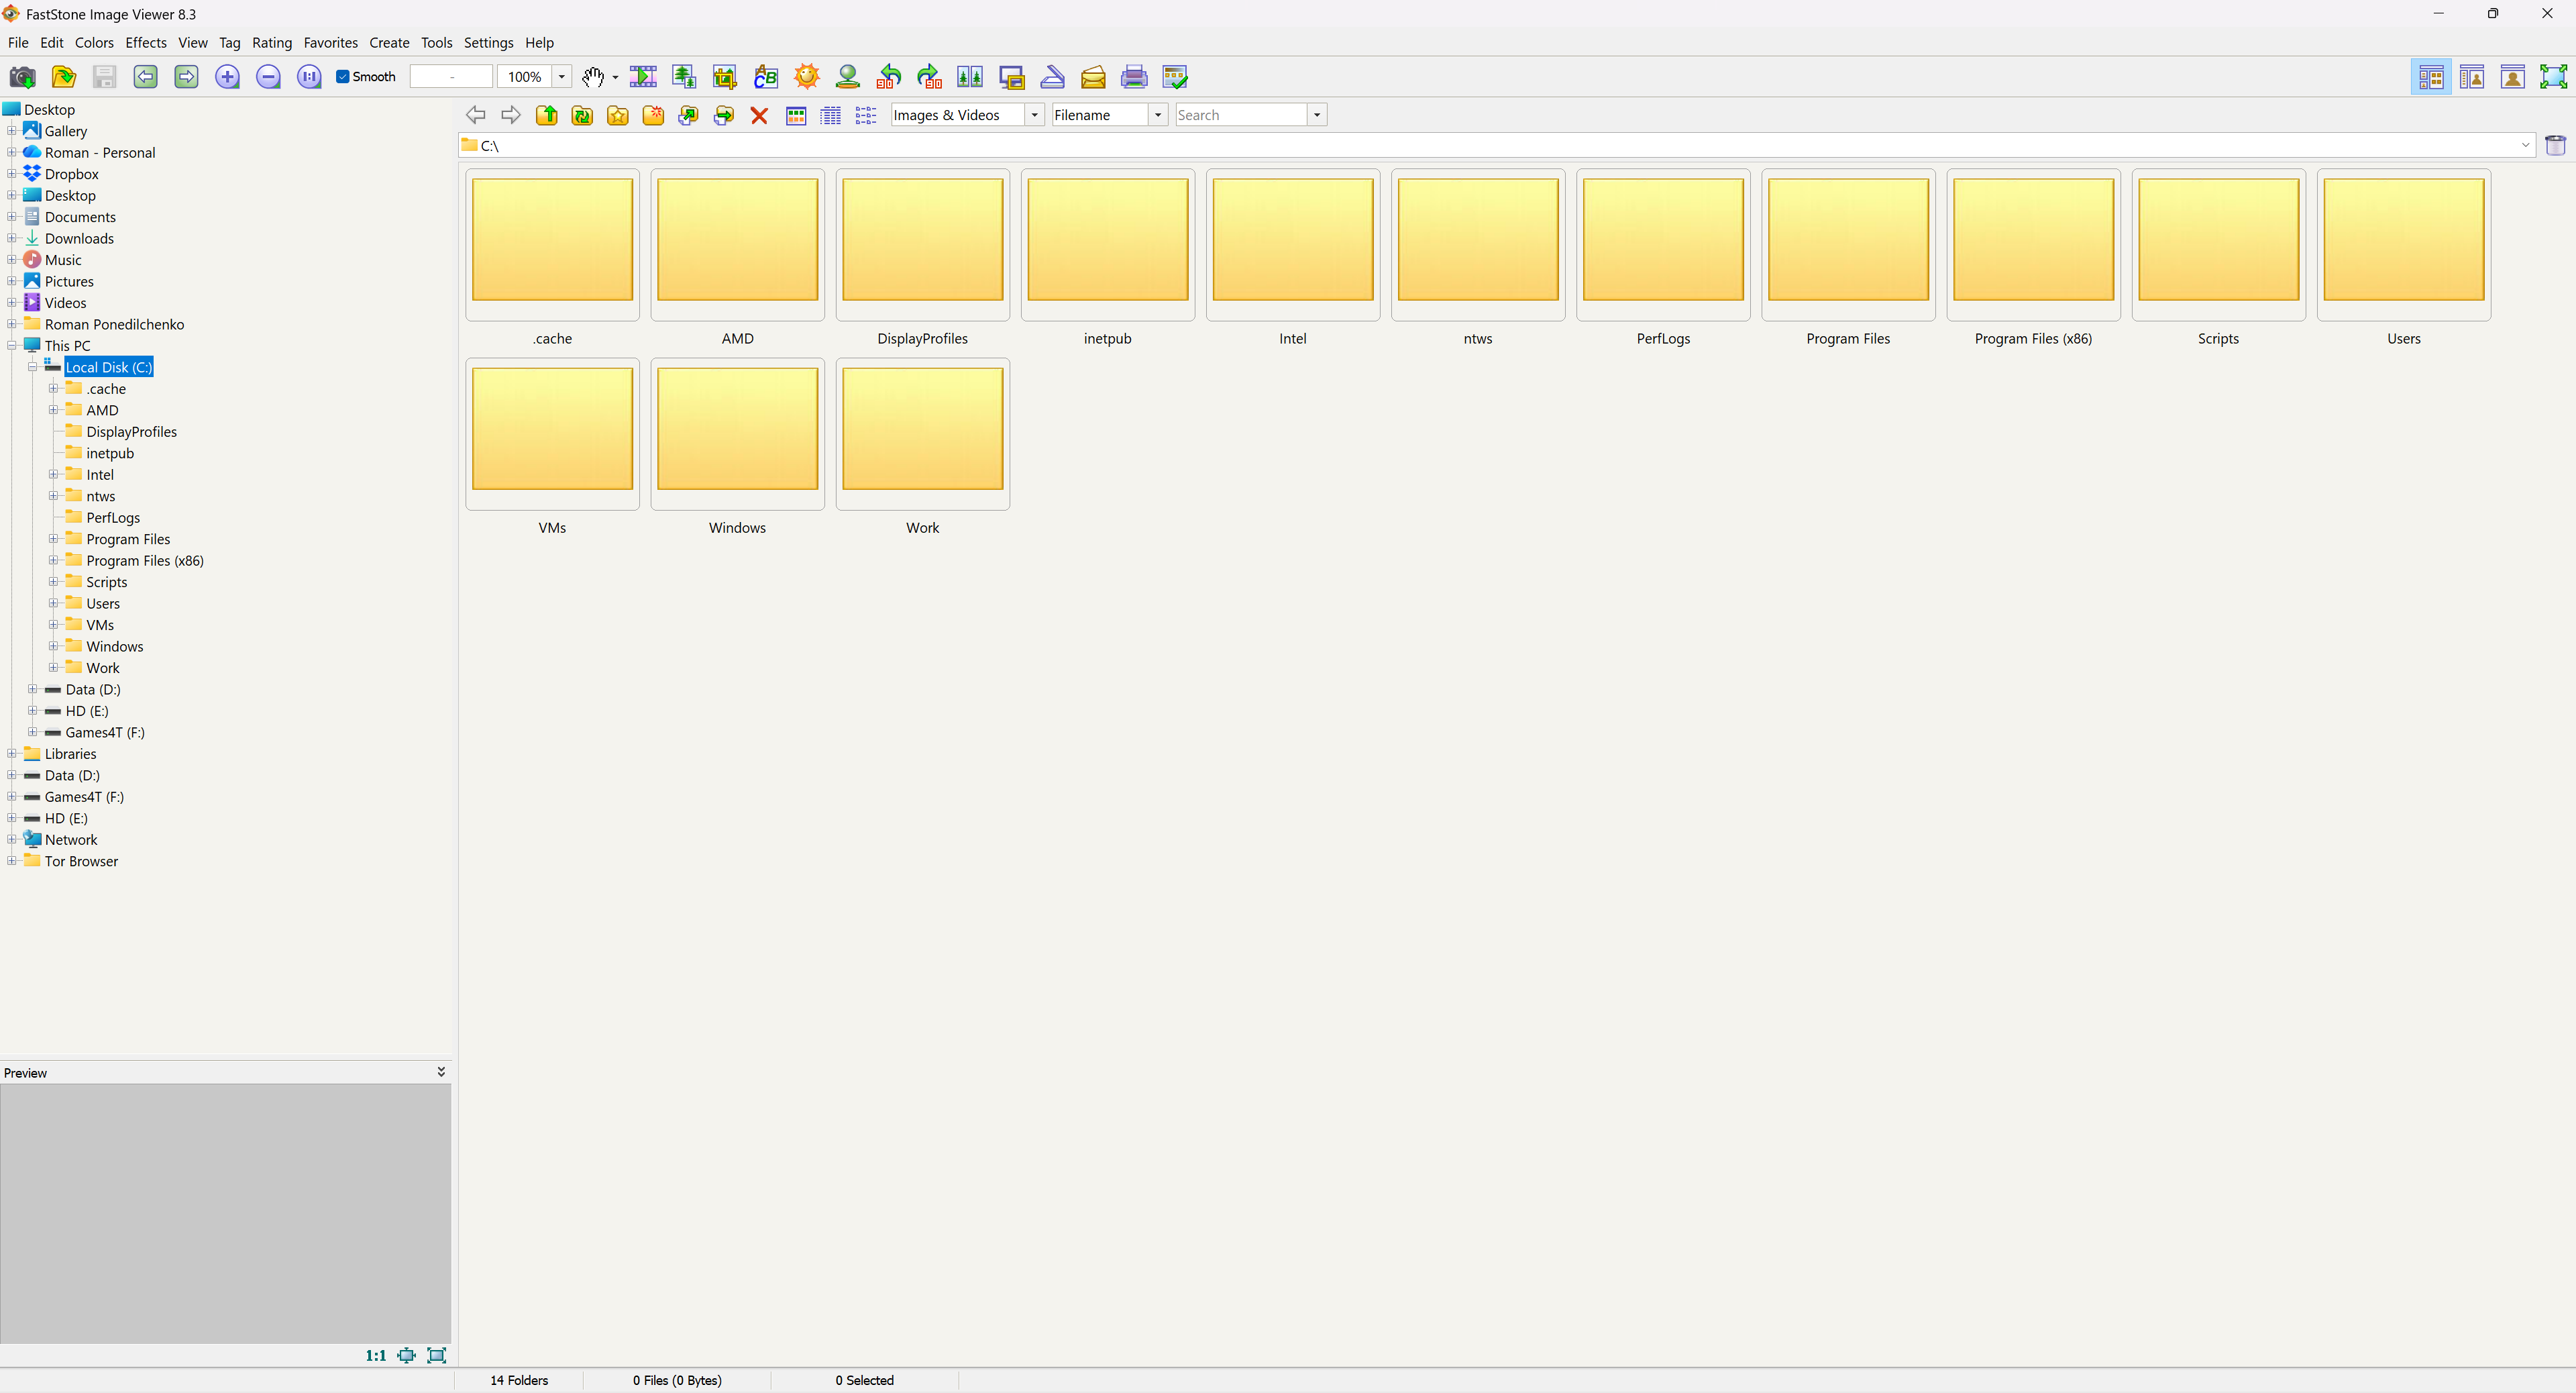2576x1393 pixels.
Task: Click the Email images icon
Action: click(1093, 77)
